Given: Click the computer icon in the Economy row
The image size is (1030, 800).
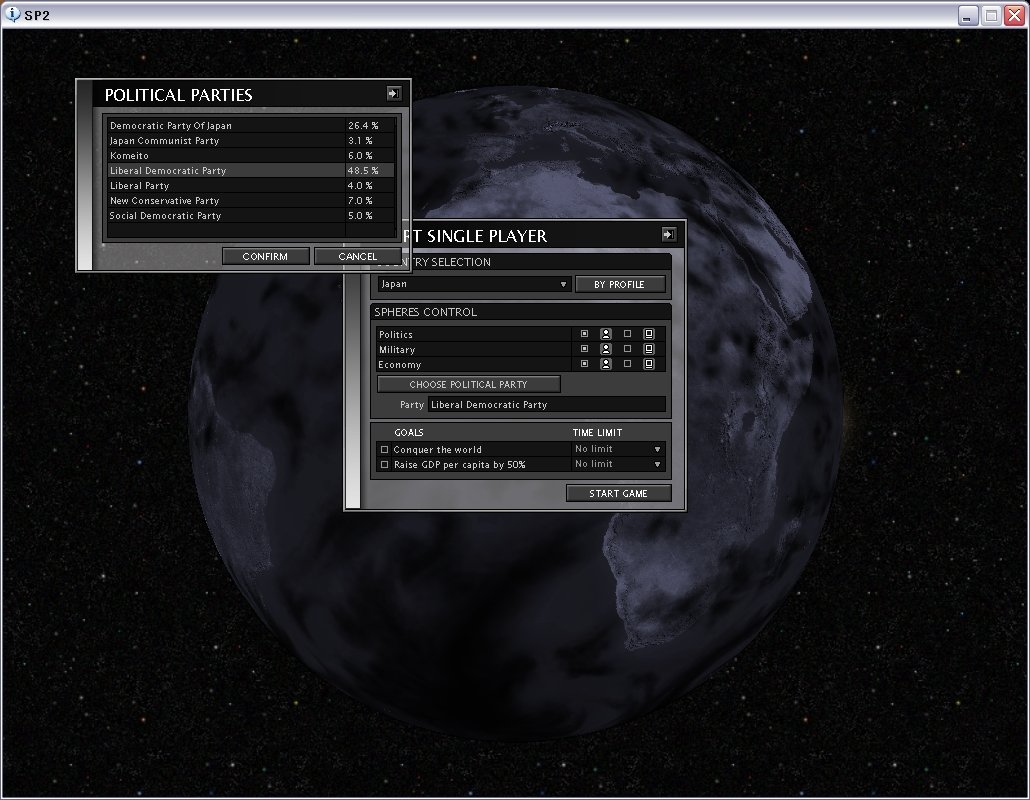Looking at the screenshot, I should pyautogui.click(x=648, y=364).
